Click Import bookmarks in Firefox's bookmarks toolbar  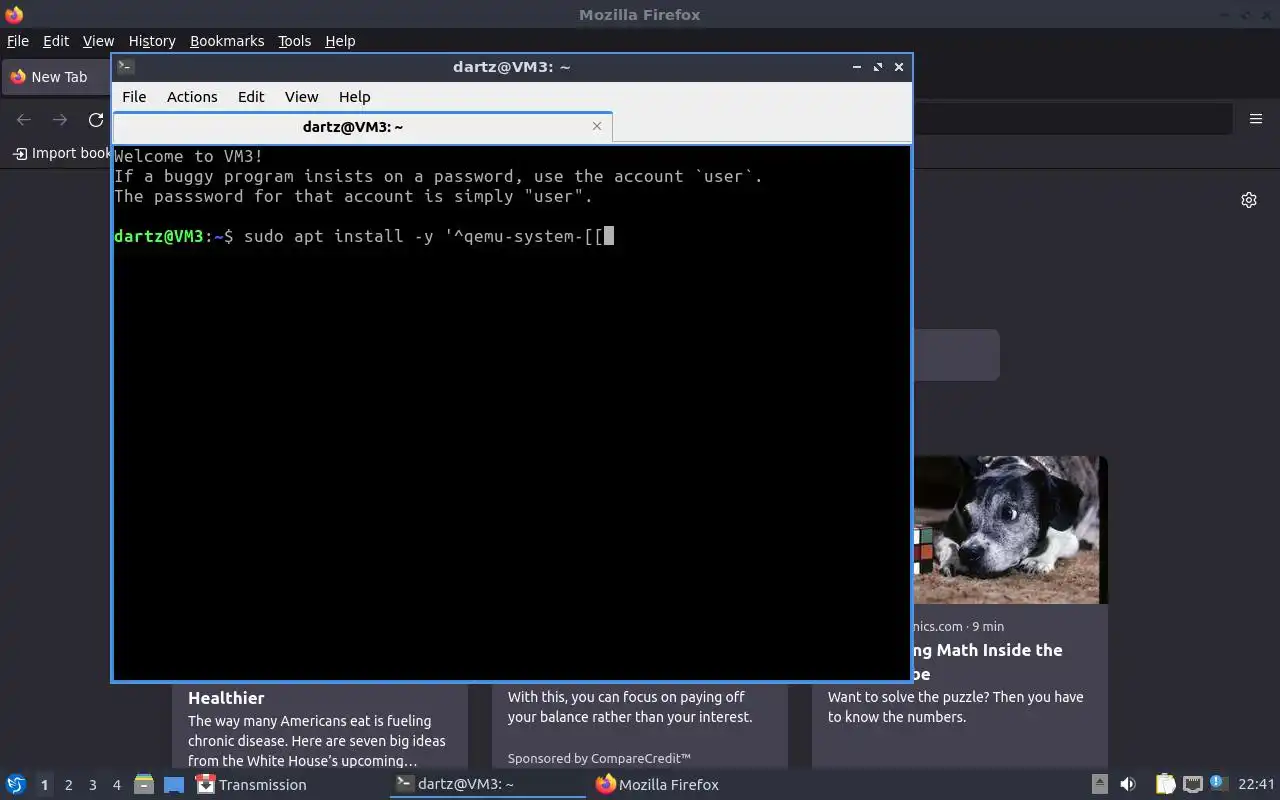tap(61, 153)
